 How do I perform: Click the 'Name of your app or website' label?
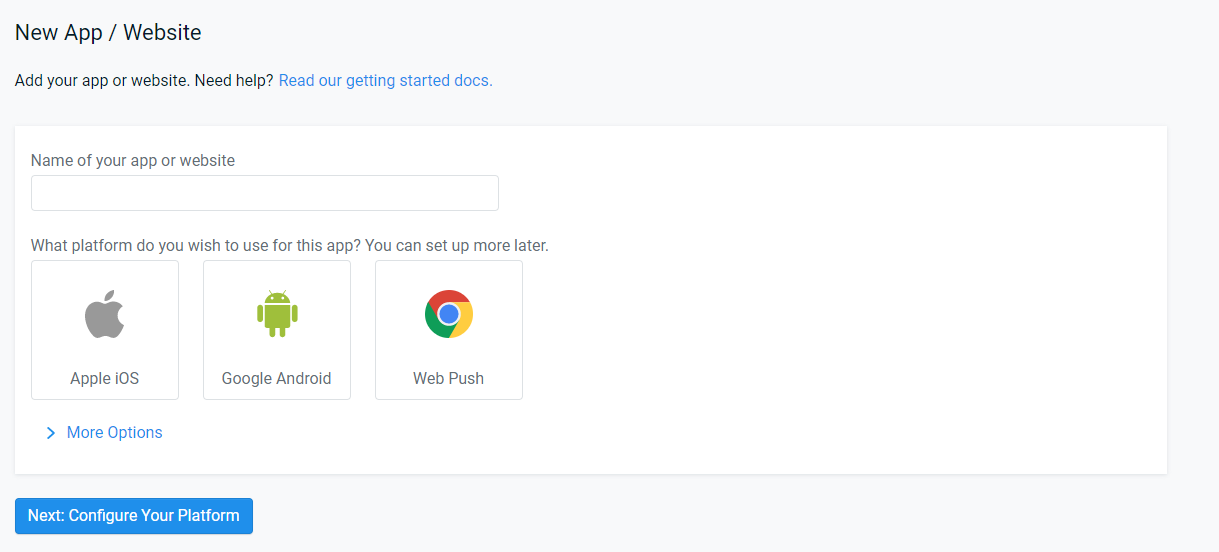(x=133, y=160)
